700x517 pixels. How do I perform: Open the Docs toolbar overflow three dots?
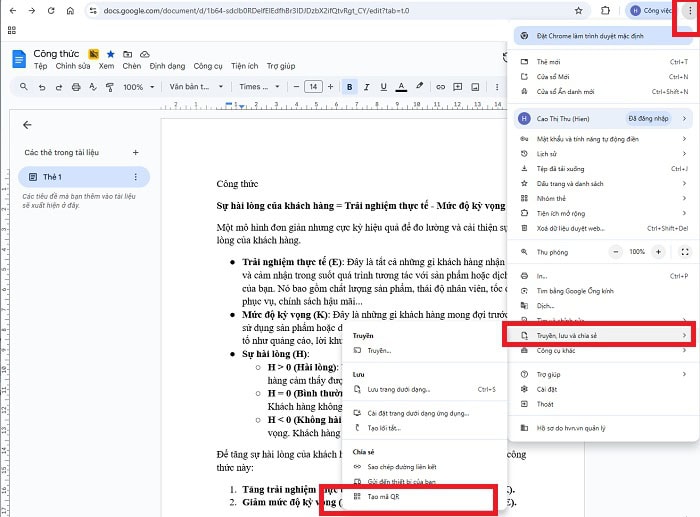[497, 87]
